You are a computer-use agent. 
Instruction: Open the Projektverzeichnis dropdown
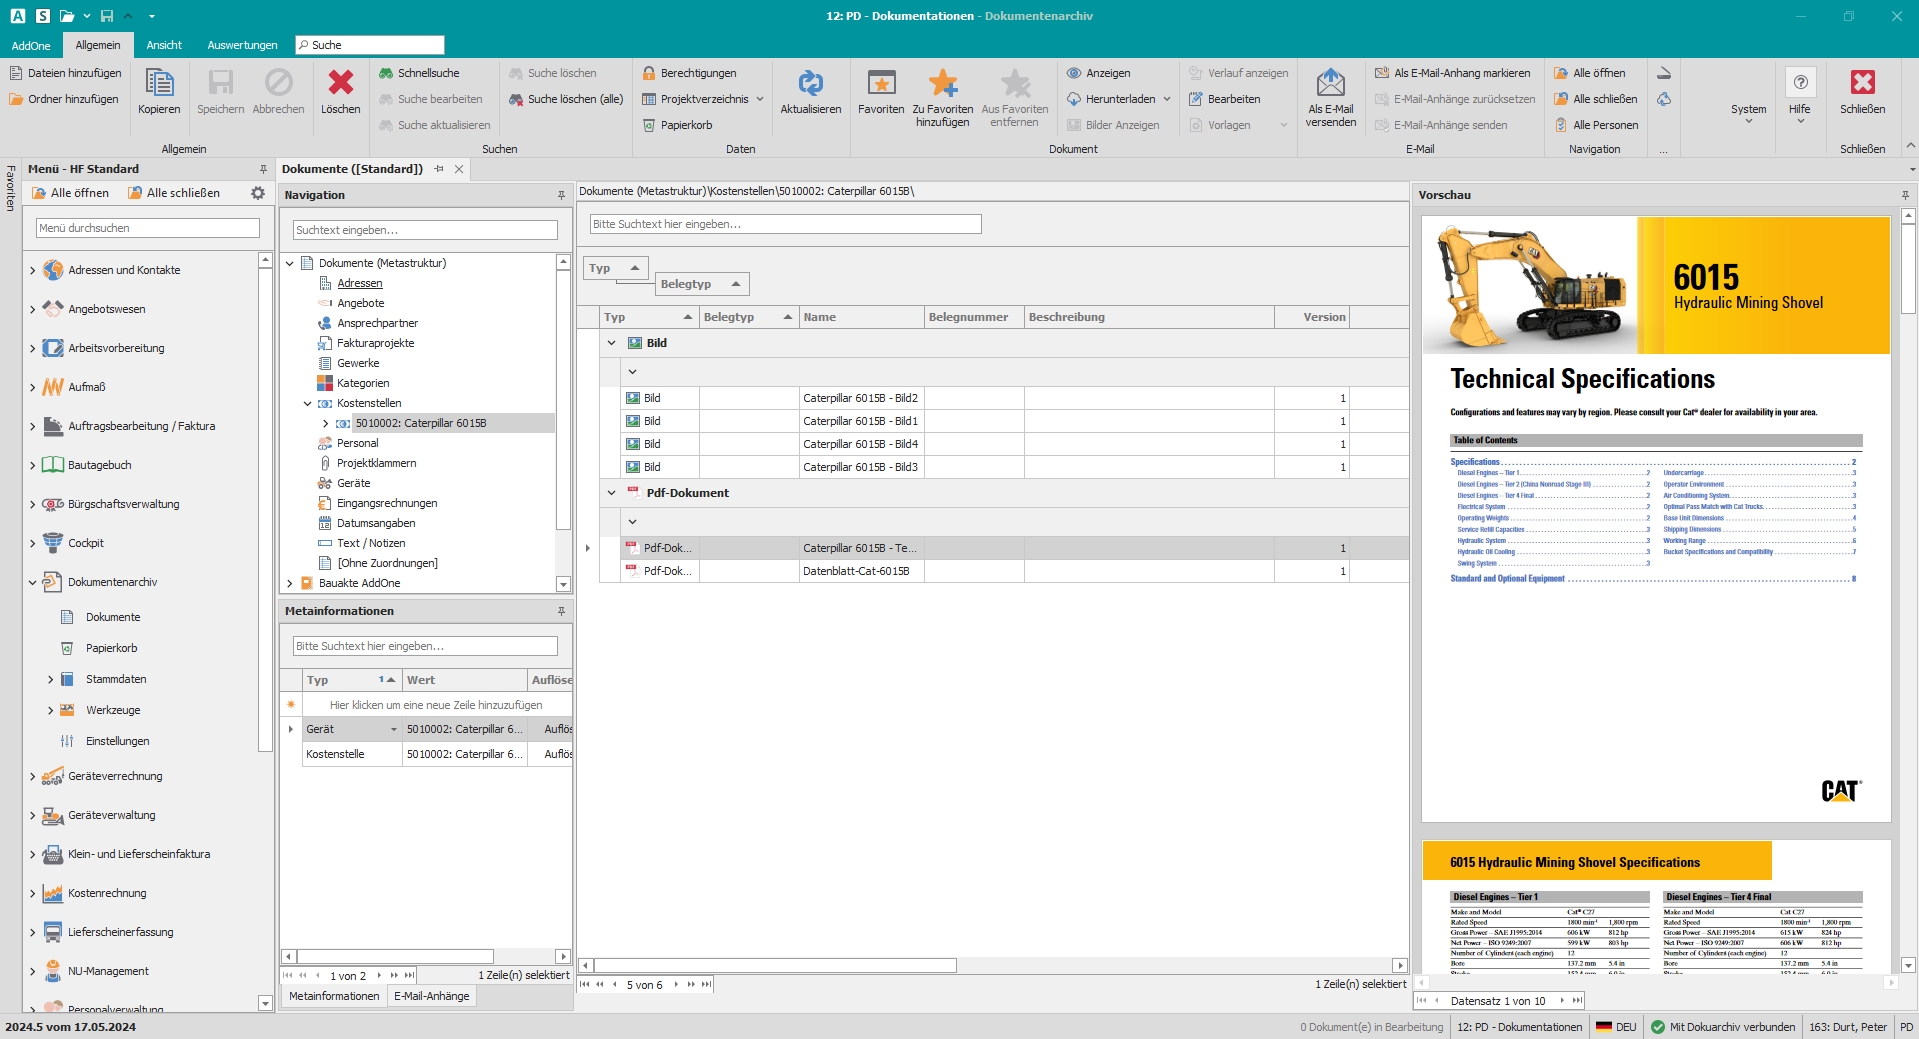(x=760, y=99)
